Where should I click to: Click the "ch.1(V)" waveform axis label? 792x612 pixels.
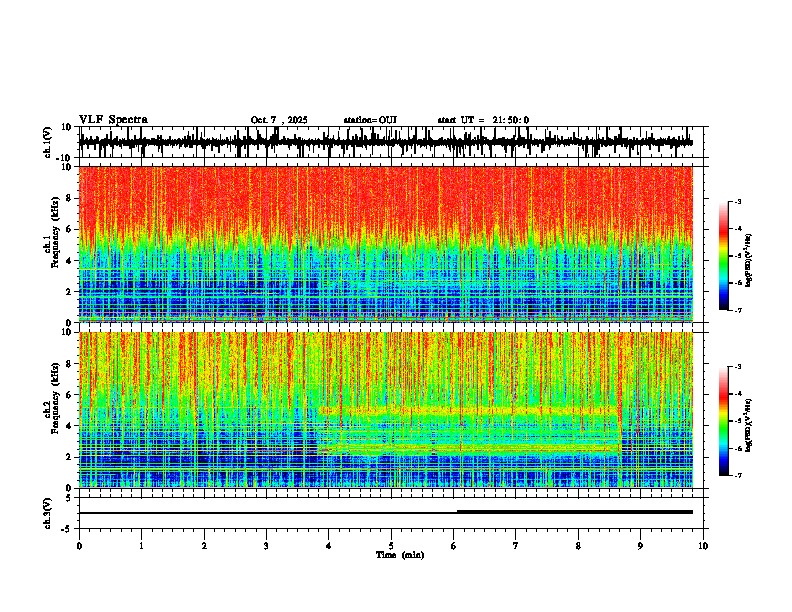pos(48,142)
